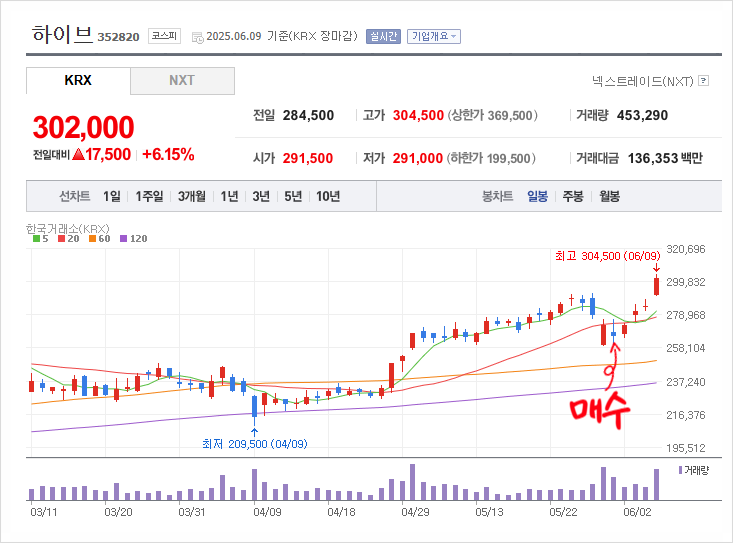Click the 하한가 199,500 lower limit text
This screenshot has height=543, width=733.
pyautogui.click(x=491, y=158)
